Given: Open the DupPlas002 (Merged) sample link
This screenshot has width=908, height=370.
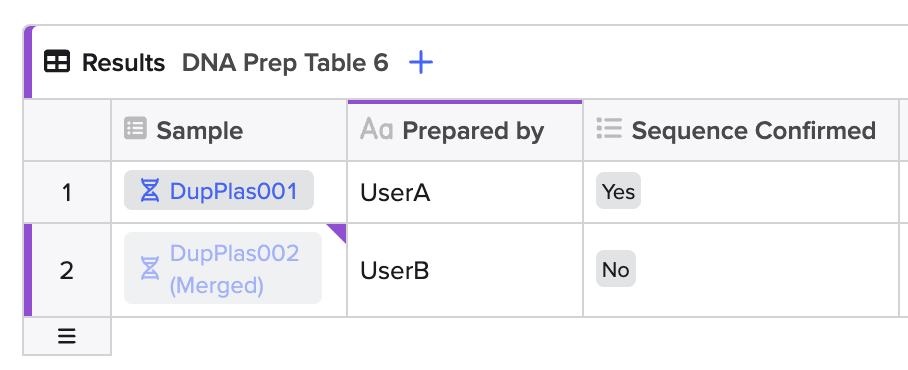Looking at the screenshot, I should coord(235,269).
